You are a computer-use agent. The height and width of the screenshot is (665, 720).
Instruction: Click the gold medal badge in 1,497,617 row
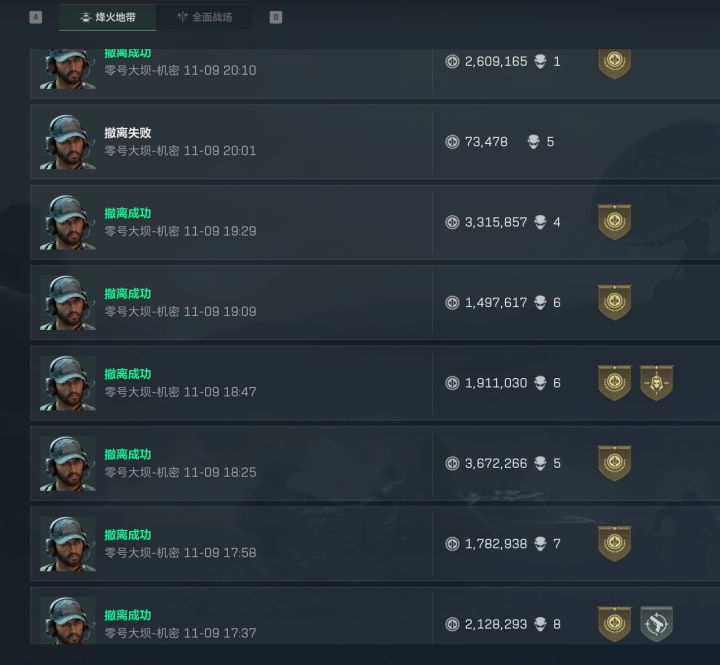pyautogui.click(x=614, y=303)
